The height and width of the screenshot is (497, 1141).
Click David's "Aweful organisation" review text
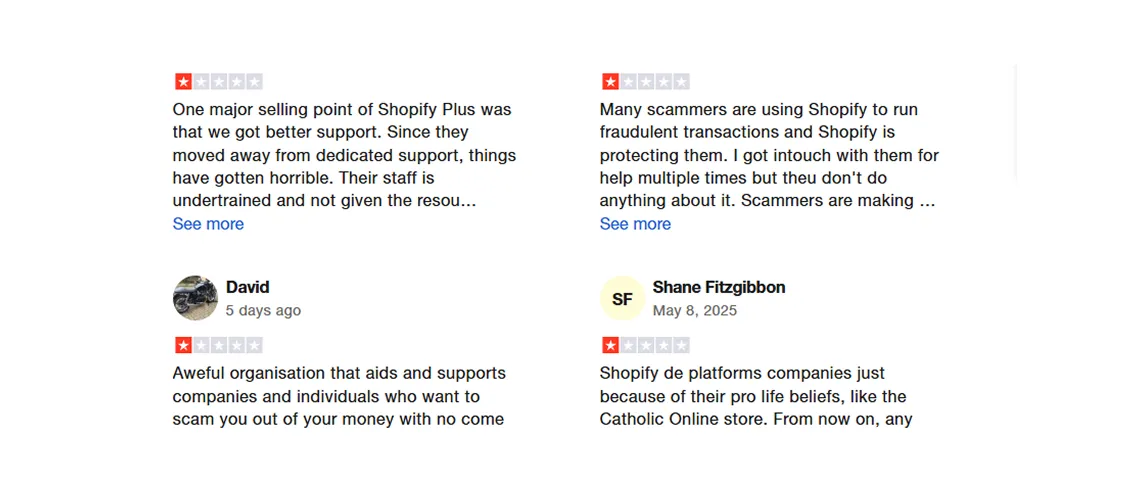[339, 396]
